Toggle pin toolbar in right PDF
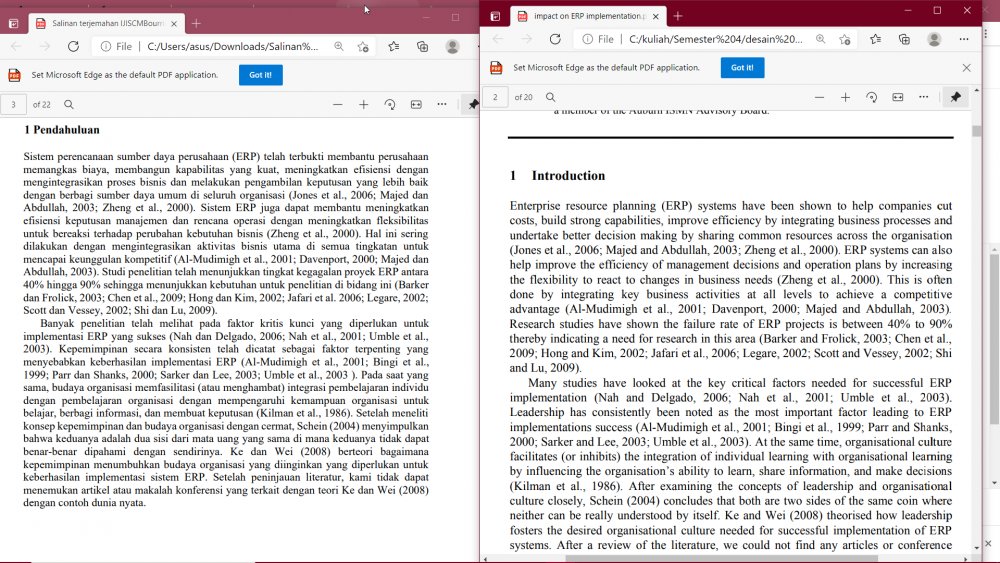This screenshot has width=1000, height=563. coord(955,97)
